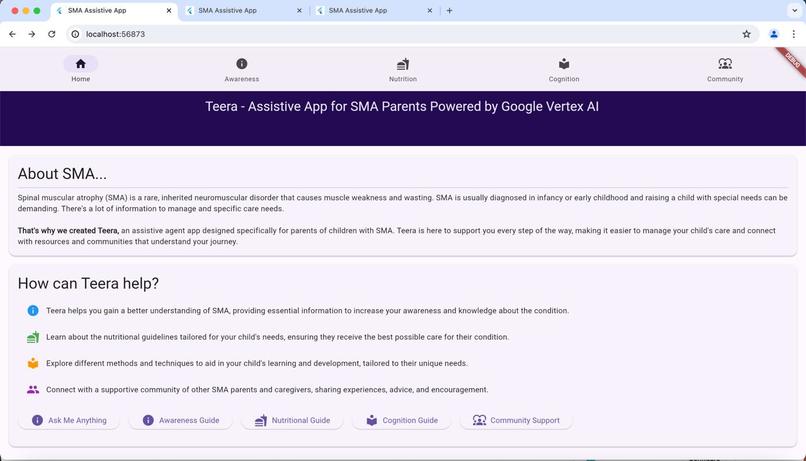806x461 pixels.
Task: Close the second SMA Assistive App tab
Action: pos(299,10)
